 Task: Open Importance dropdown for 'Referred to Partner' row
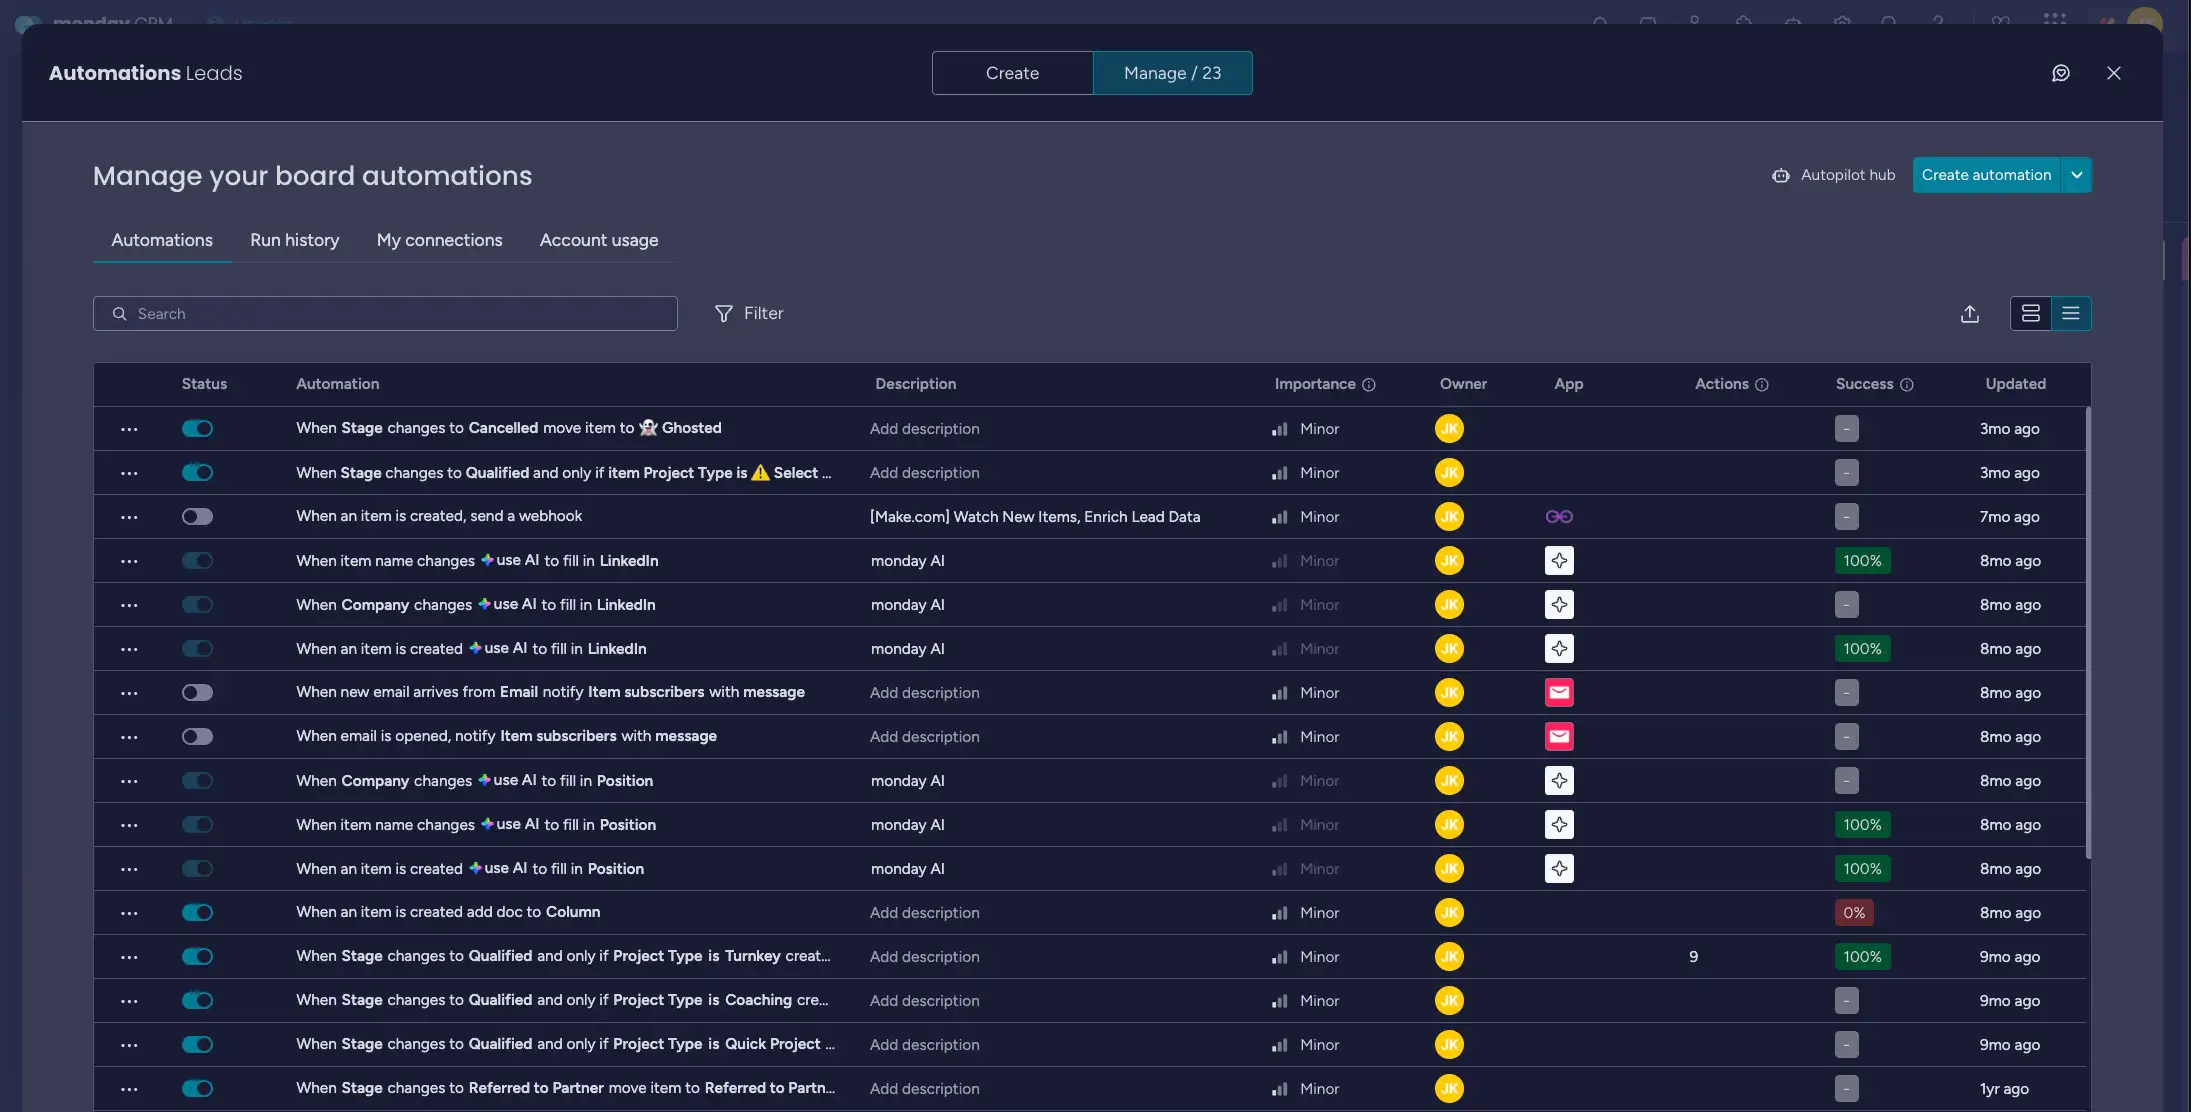click(x=1305, y=1089)
